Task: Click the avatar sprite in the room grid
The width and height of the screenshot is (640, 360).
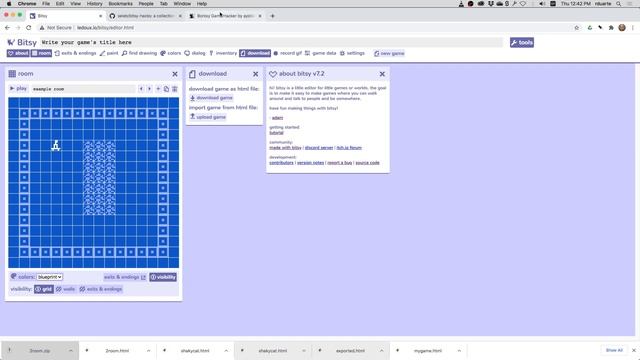Action: pyautogui.click(x=56, y=146)
